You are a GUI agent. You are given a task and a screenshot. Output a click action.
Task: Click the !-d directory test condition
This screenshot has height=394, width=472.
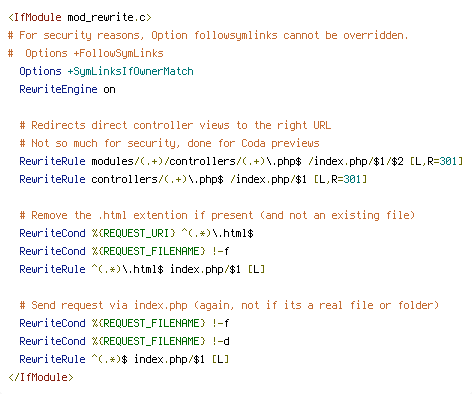tap(221, 341)
